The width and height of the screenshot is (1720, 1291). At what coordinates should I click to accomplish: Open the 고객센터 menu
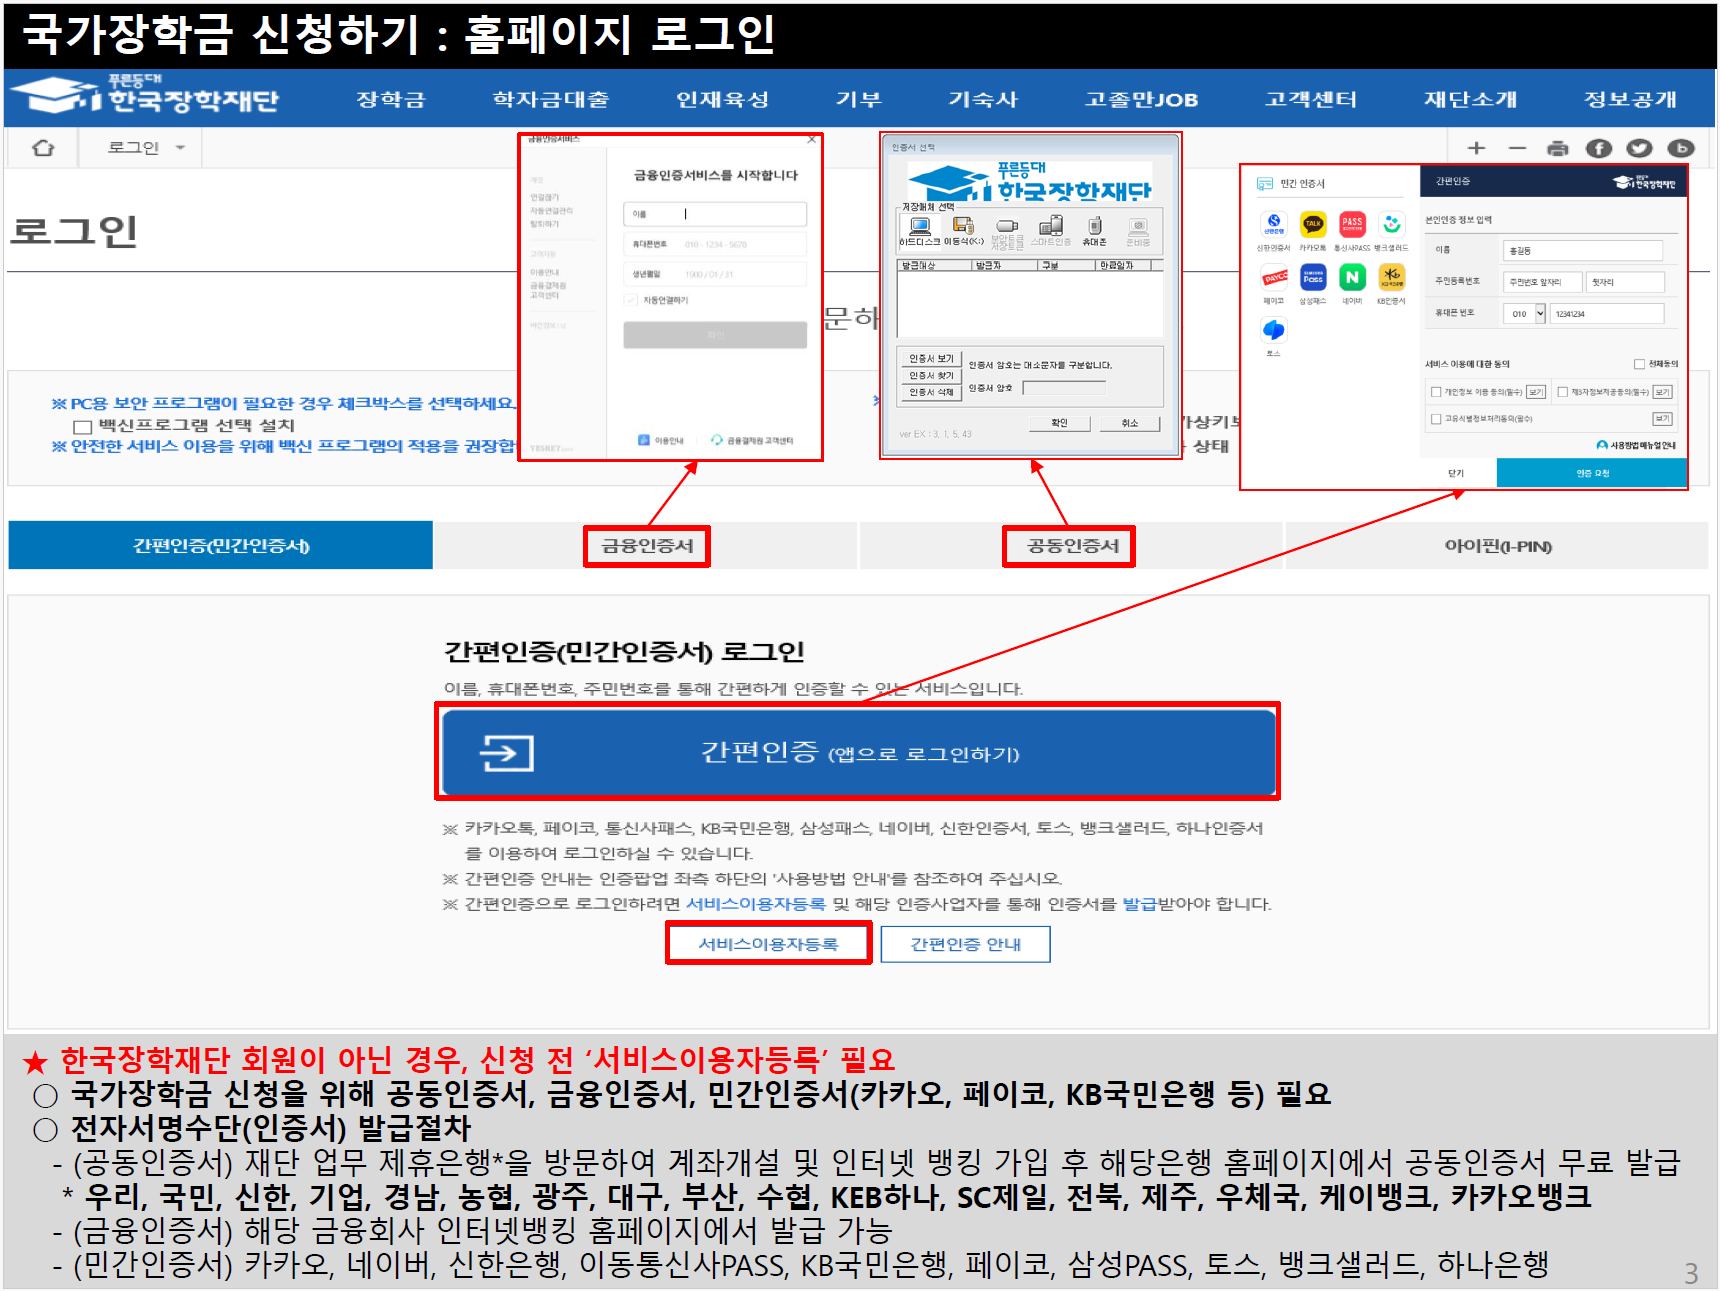[1311, 99]
